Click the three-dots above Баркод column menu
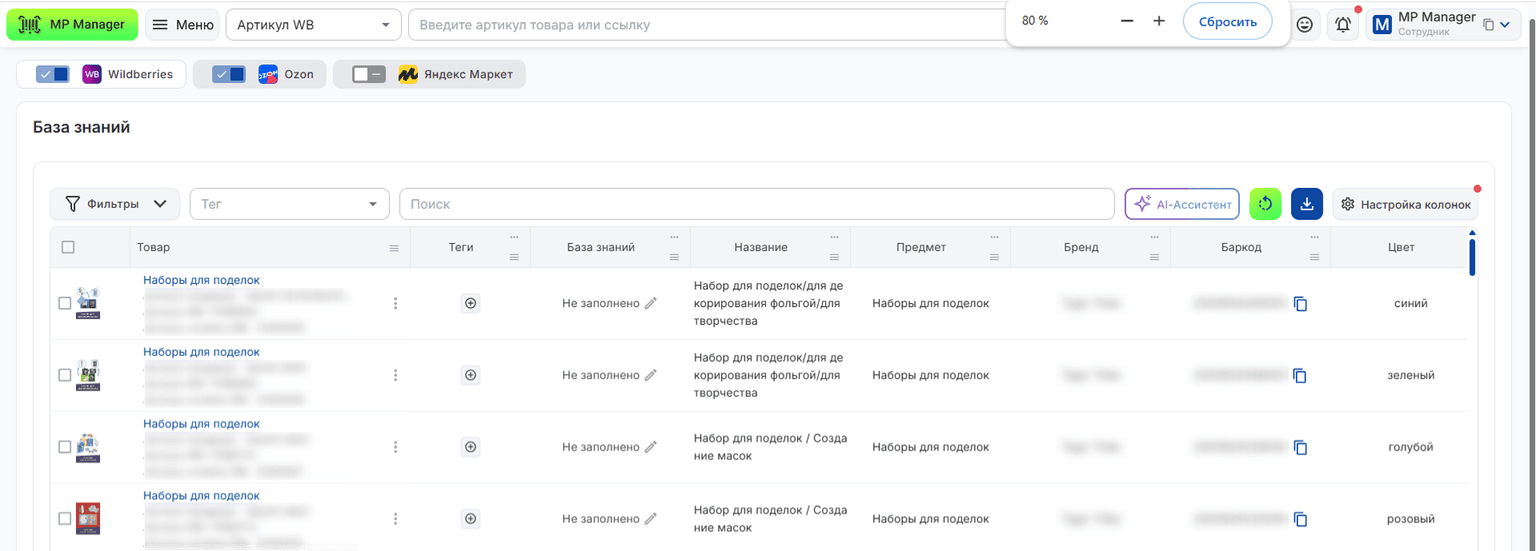The width and height of the screenshot is (1536, 551). click(1314, 237)
